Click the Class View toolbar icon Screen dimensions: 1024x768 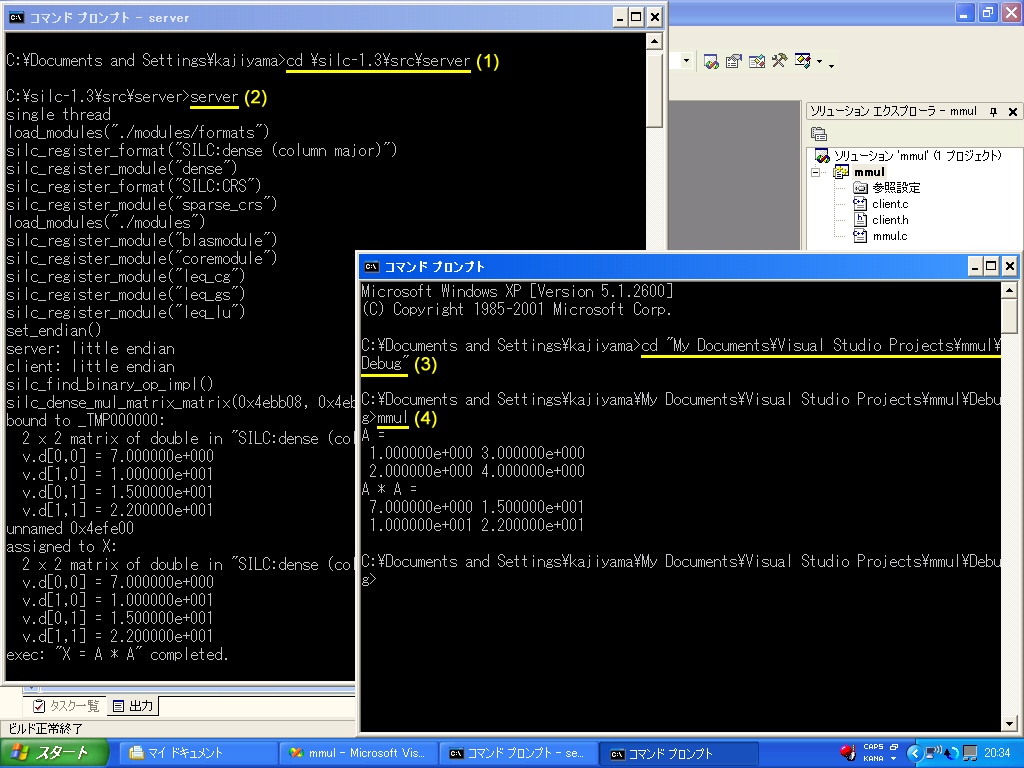(803, 61)
